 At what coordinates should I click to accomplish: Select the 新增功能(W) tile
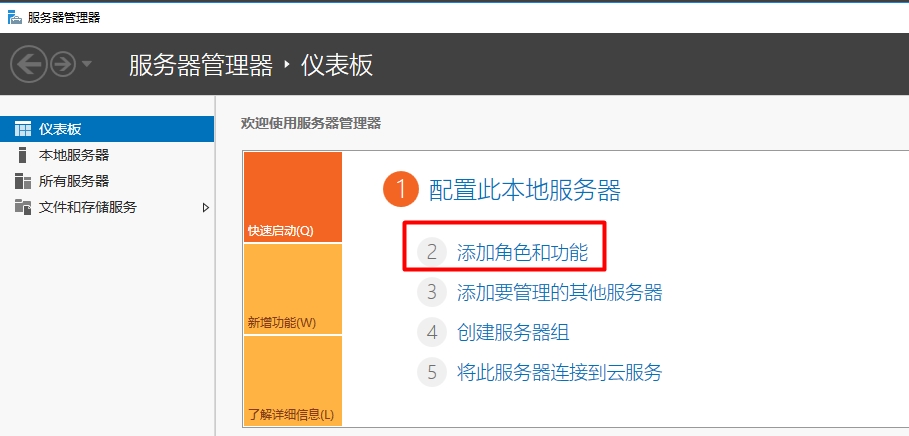coord(293,289)
